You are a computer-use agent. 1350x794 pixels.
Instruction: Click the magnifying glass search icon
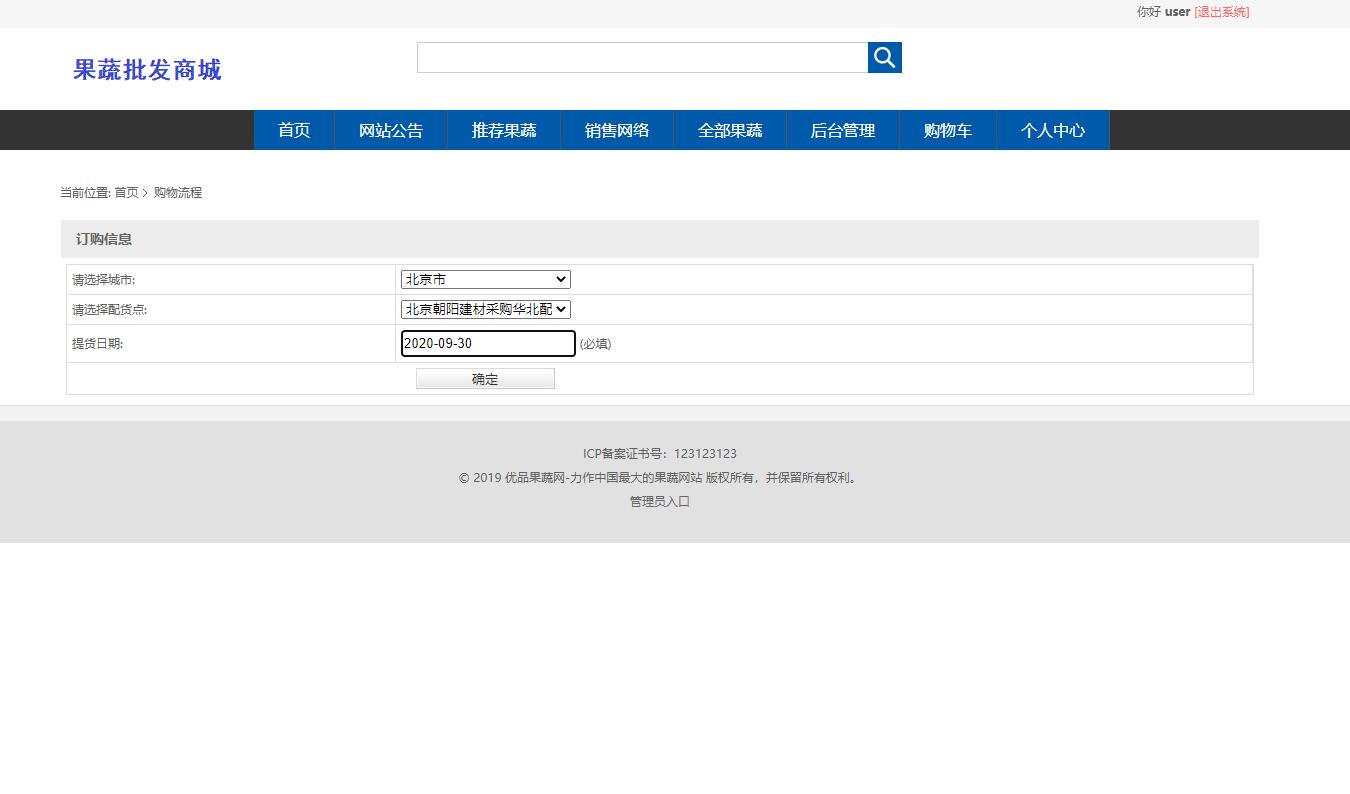coord(884,57)
